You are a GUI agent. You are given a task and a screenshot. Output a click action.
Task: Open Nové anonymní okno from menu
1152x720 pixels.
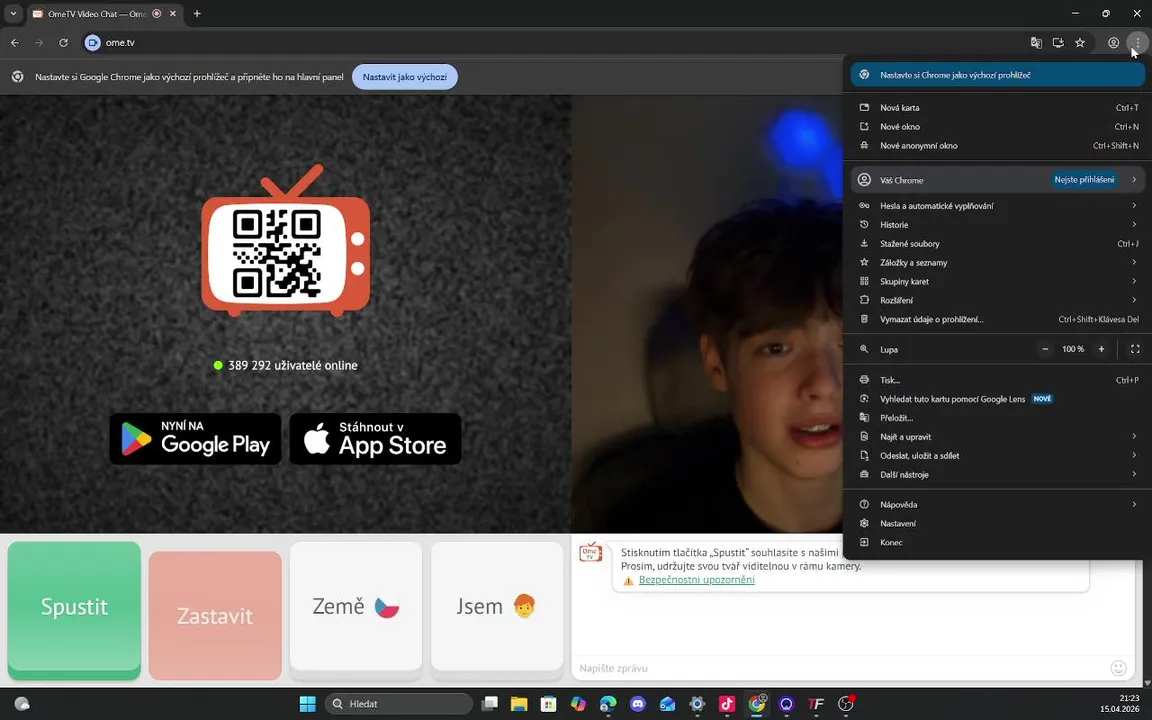click(x=997, y=145)
